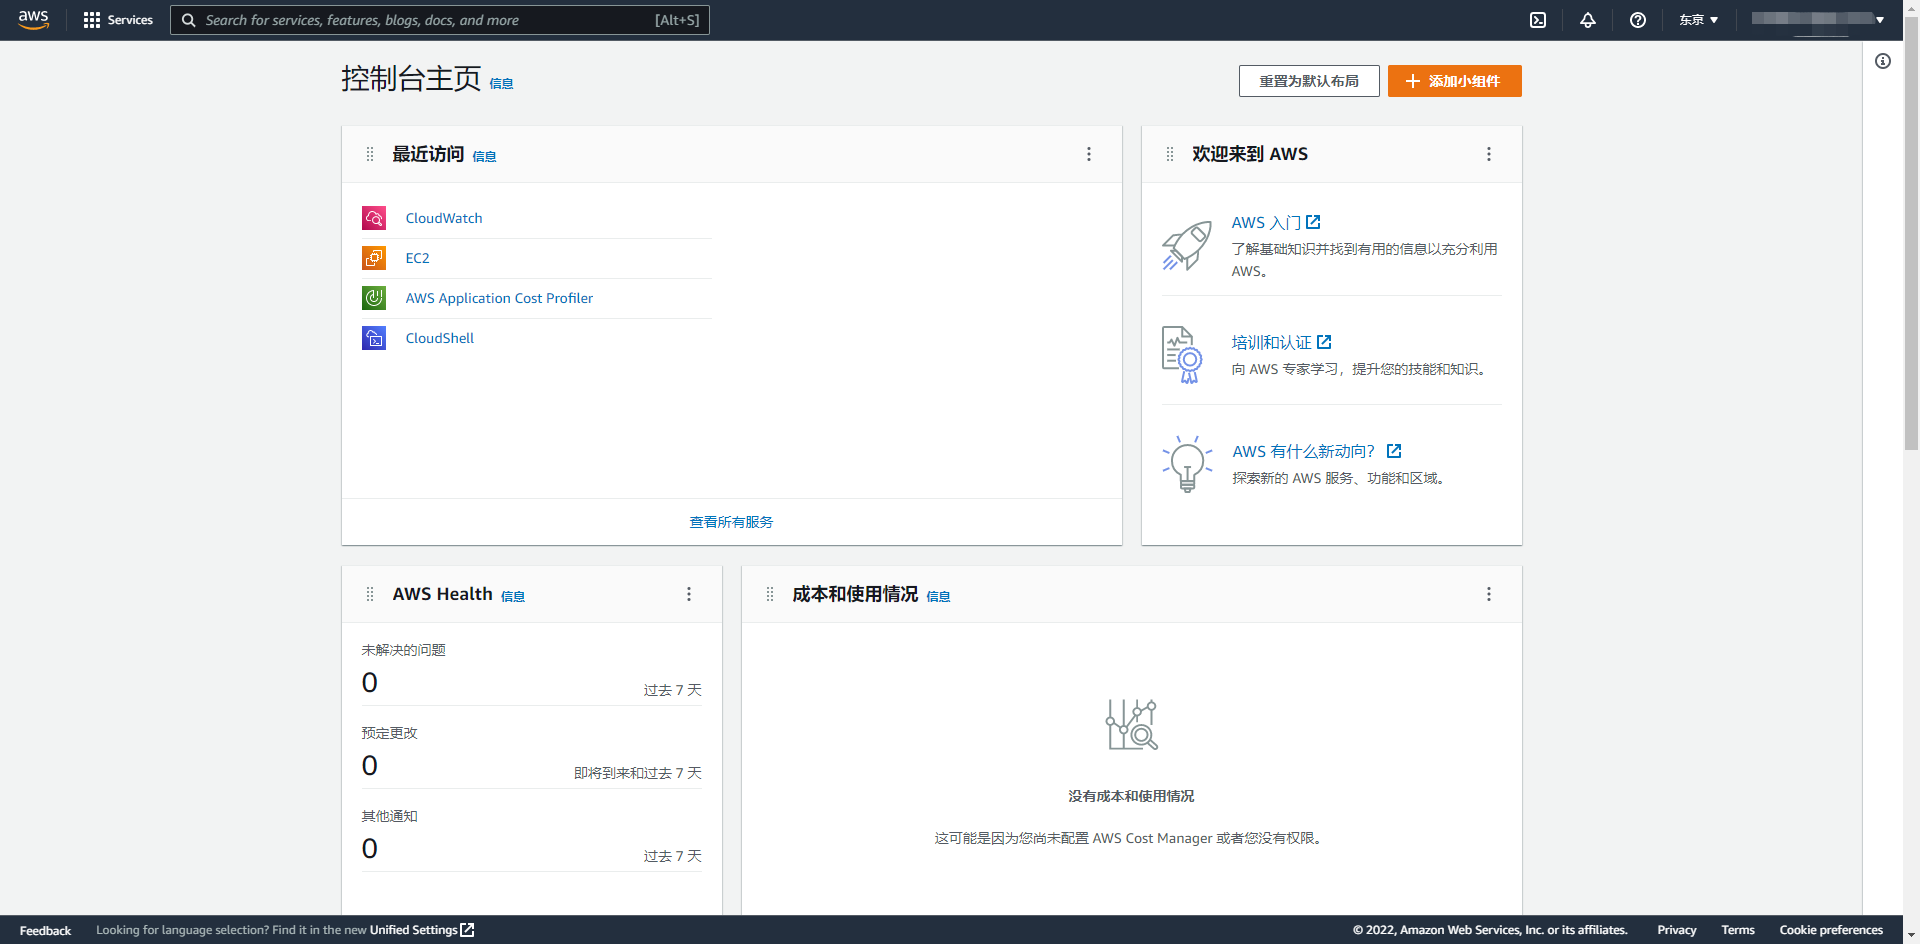Viewport: 1920px width, 944px height.
Task: Open 信息 link next to AWS Health
Action: coord(513,596)
